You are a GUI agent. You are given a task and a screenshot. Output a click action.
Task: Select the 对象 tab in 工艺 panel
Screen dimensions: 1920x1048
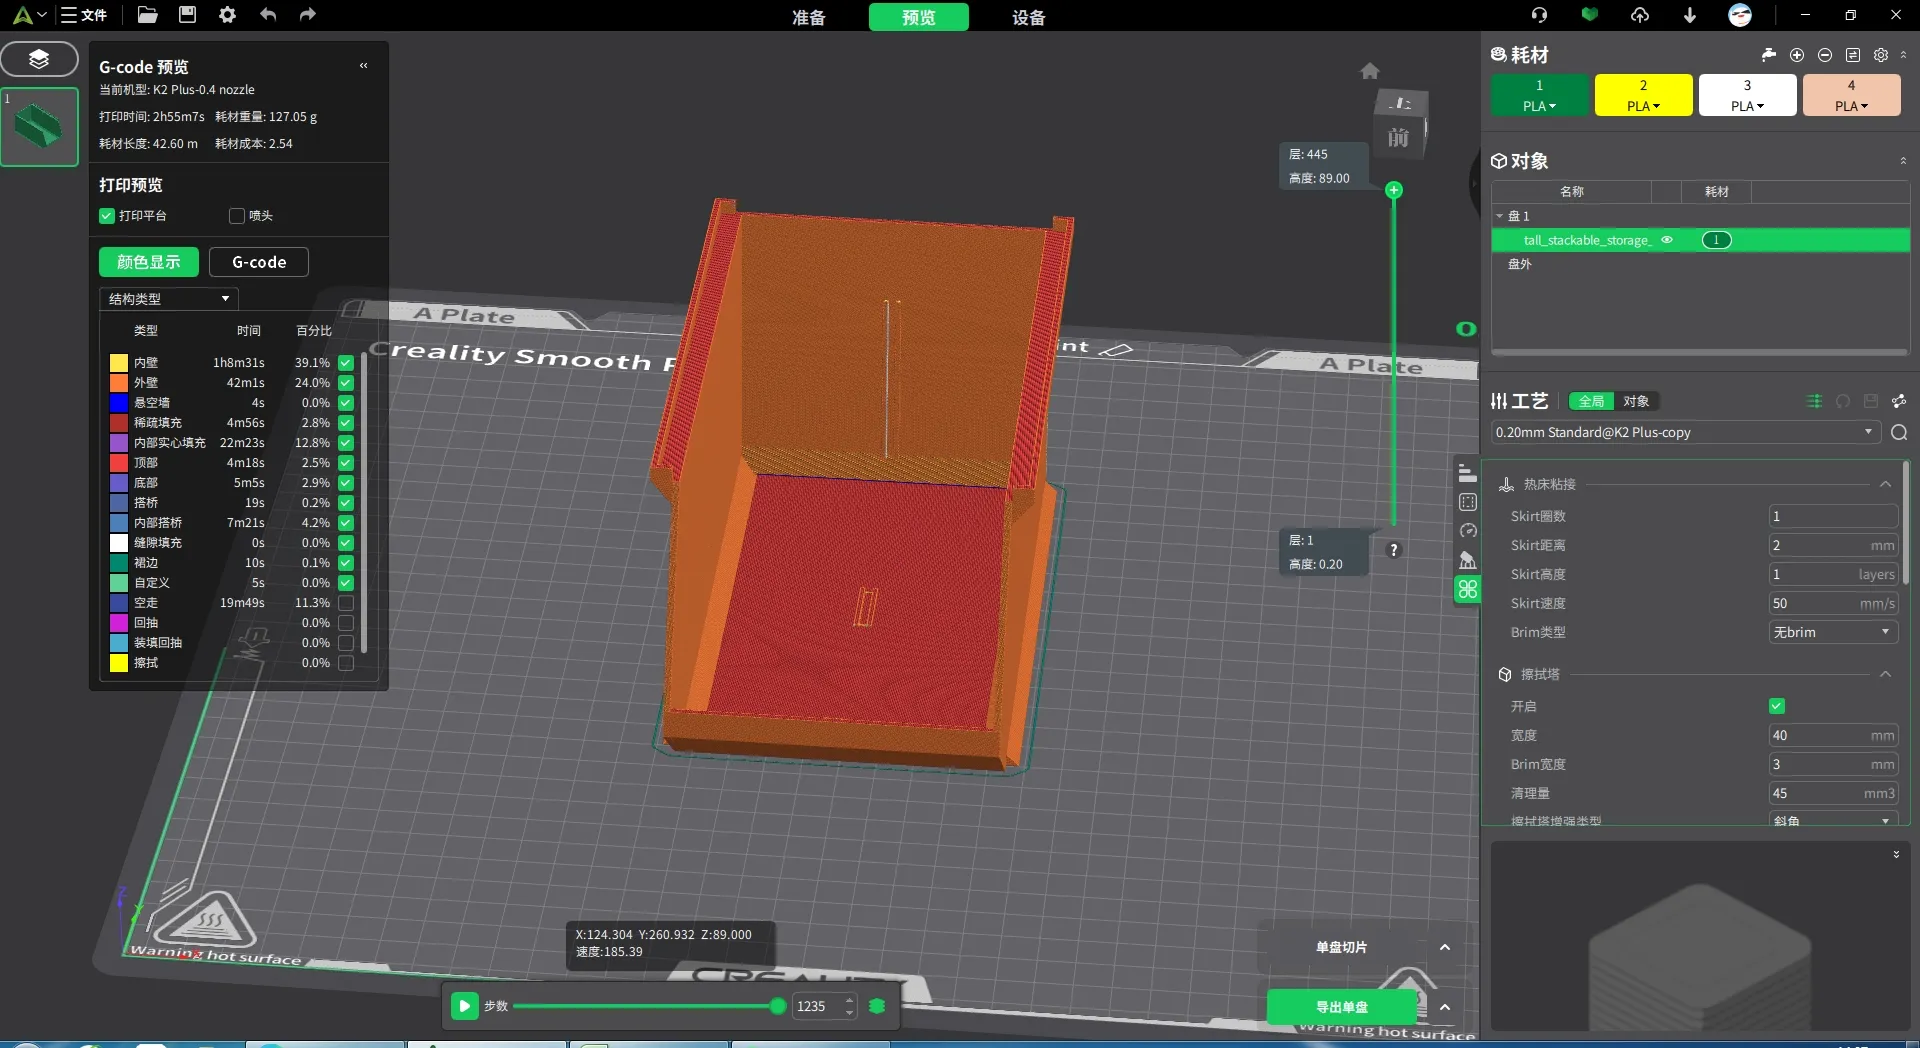[x=1637, y=401]
